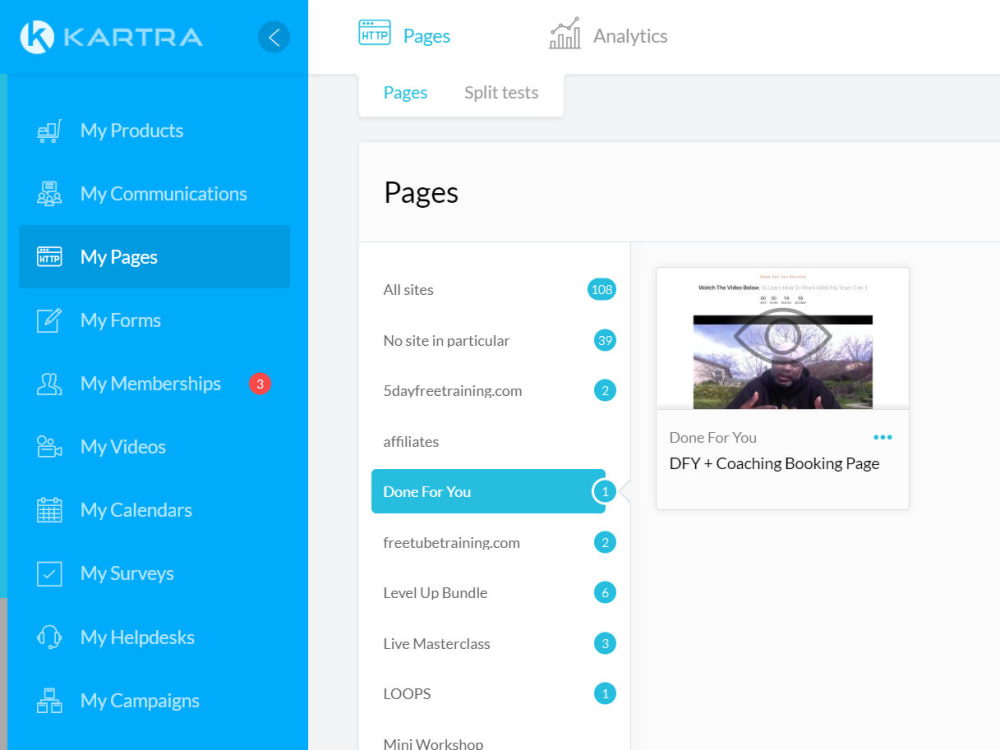Screen dimensions: 1000x750
Task: Click the red Memberships notification badge
Action: click(x=260, y=384)
